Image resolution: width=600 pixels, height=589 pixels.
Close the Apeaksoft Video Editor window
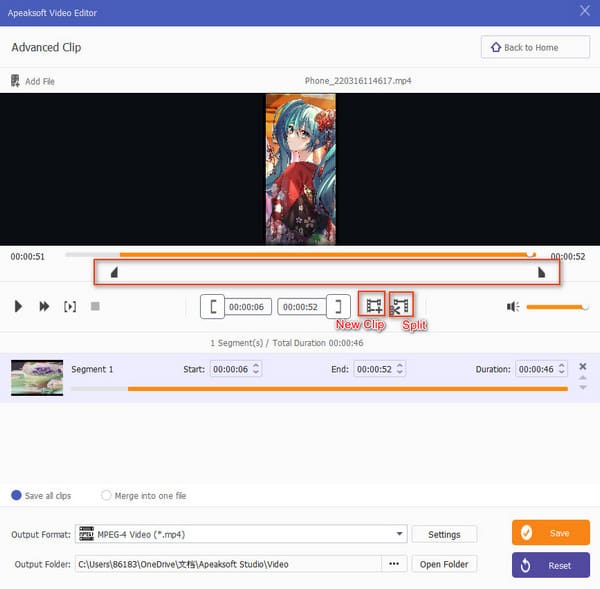pyautogui.click(x=585, y=11)
